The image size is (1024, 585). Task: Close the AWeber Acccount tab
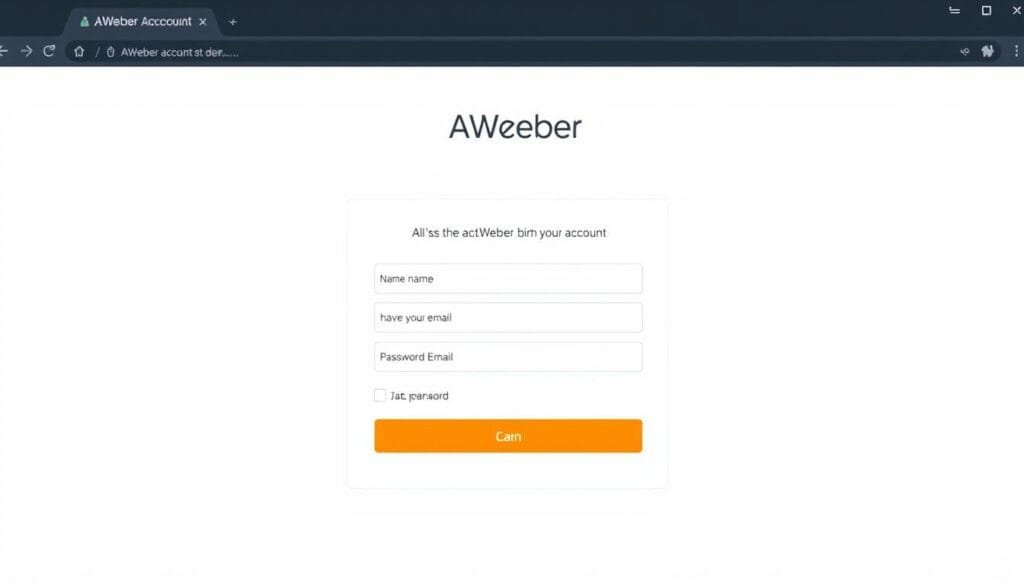pos(202,22)
